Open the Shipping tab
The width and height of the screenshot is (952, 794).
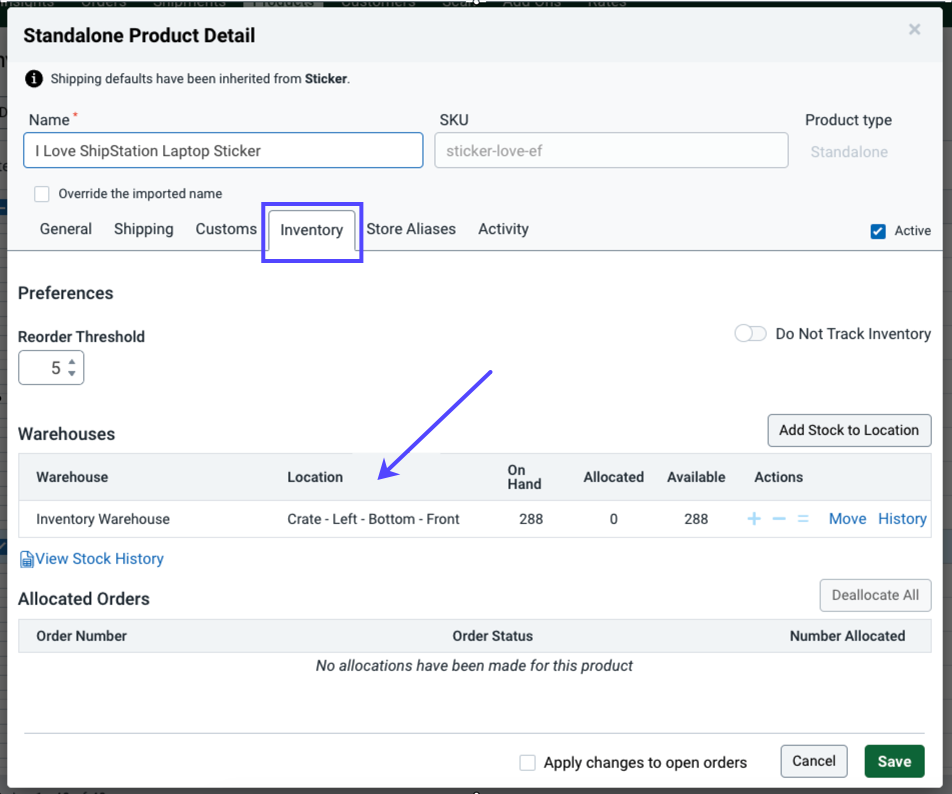[x=143, y=229]
